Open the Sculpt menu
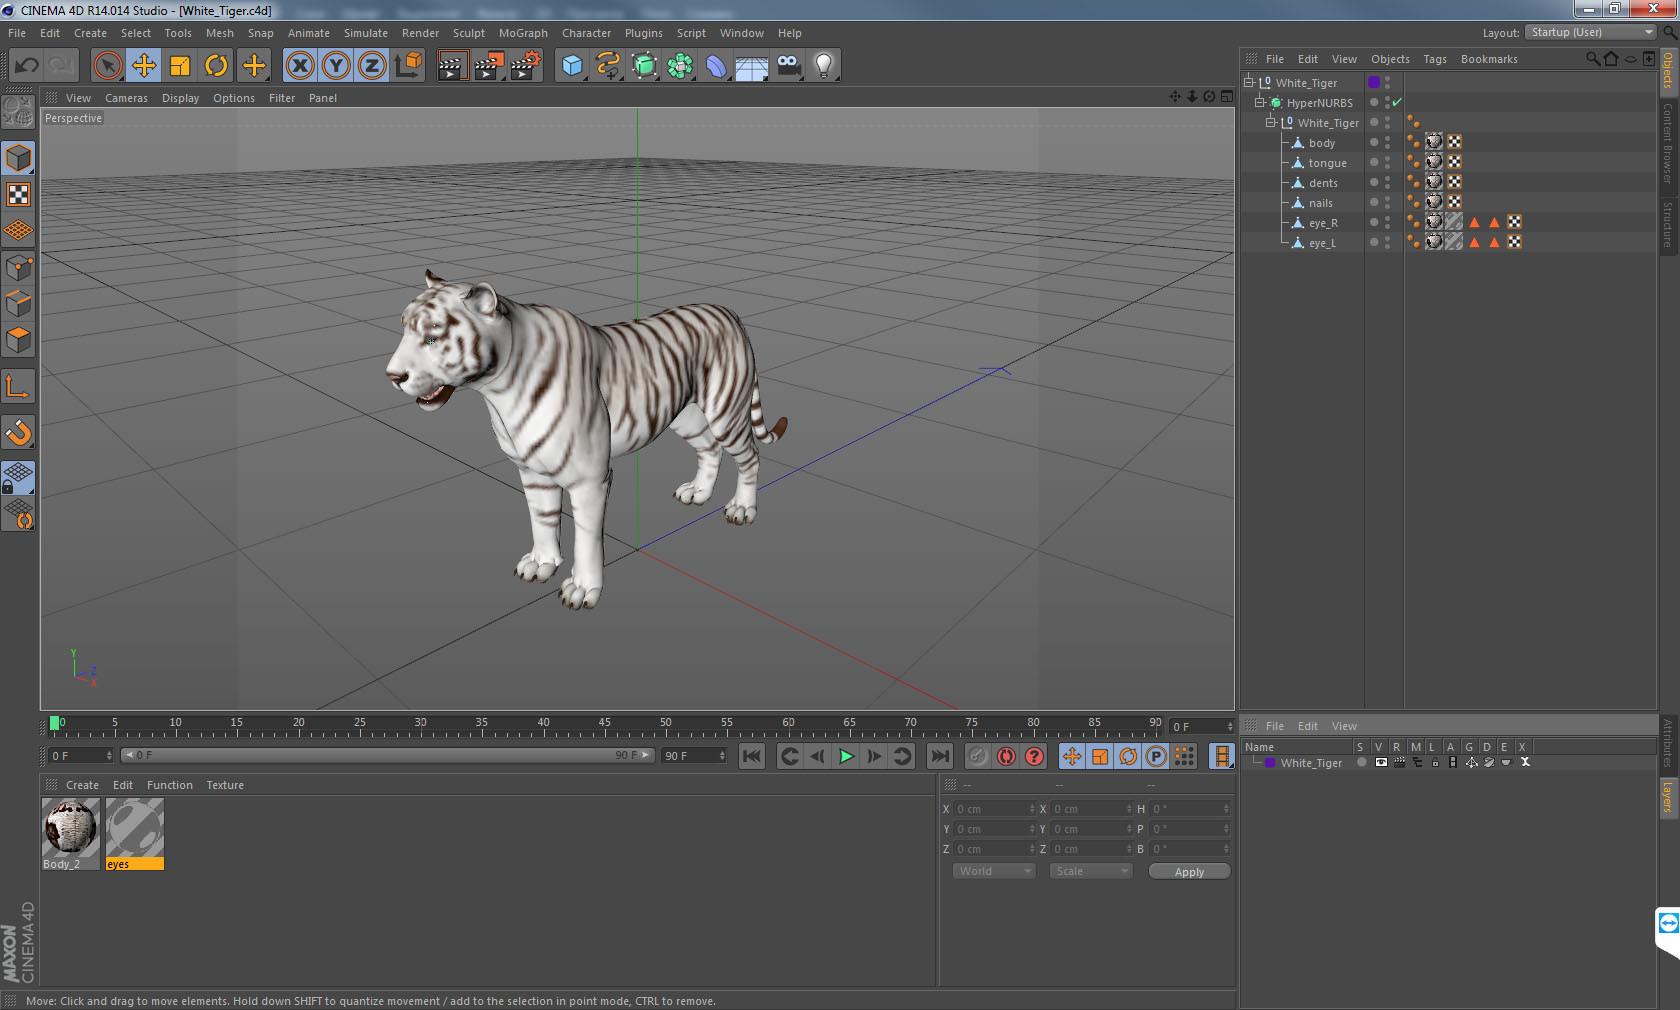This screenshot has height=1010, width=1680. 468,33
